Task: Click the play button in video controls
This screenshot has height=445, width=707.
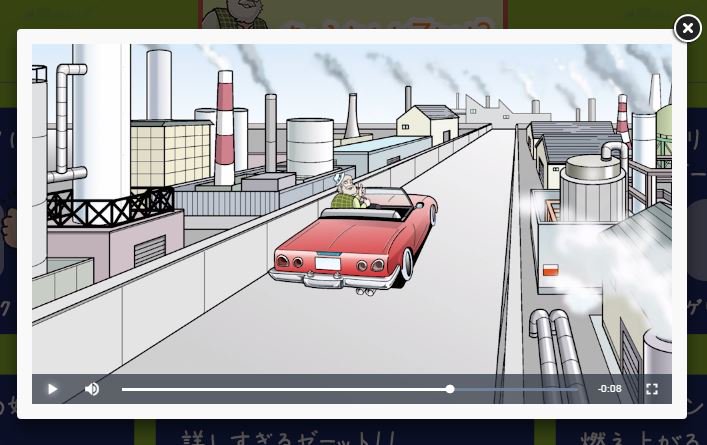Action: point(52,389)
